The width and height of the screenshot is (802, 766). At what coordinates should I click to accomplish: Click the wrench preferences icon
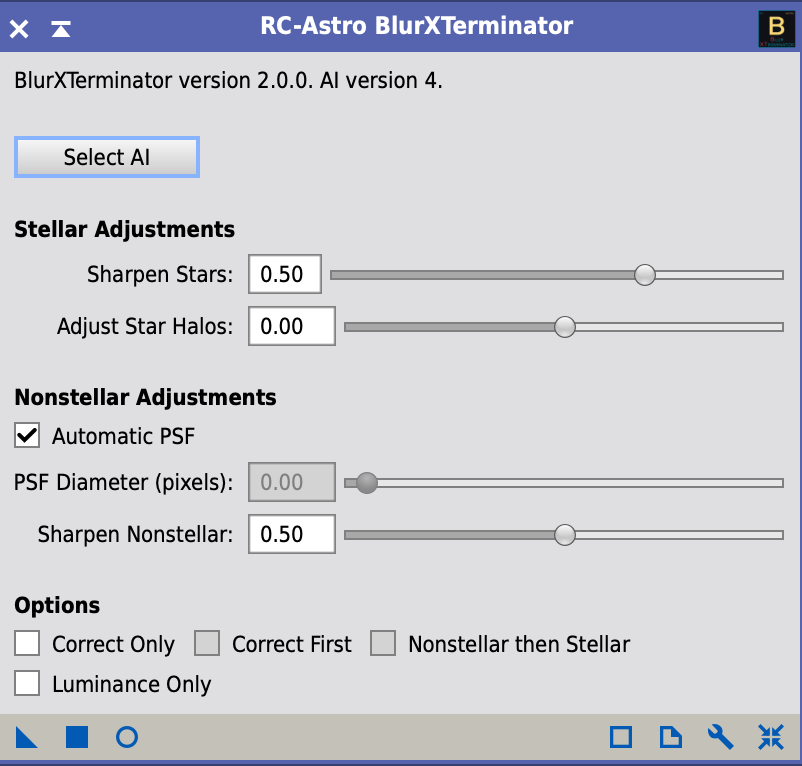(x=721, y=737)
